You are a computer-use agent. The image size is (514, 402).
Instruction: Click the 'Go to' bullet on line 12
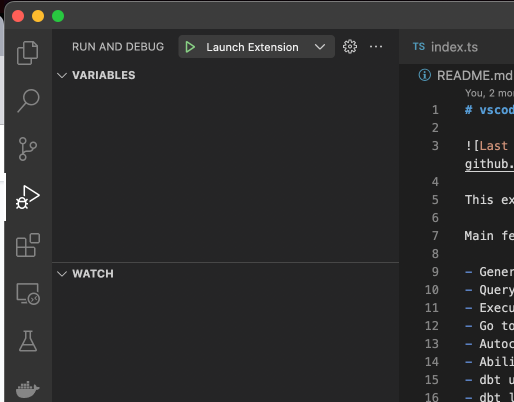point(497,326)
